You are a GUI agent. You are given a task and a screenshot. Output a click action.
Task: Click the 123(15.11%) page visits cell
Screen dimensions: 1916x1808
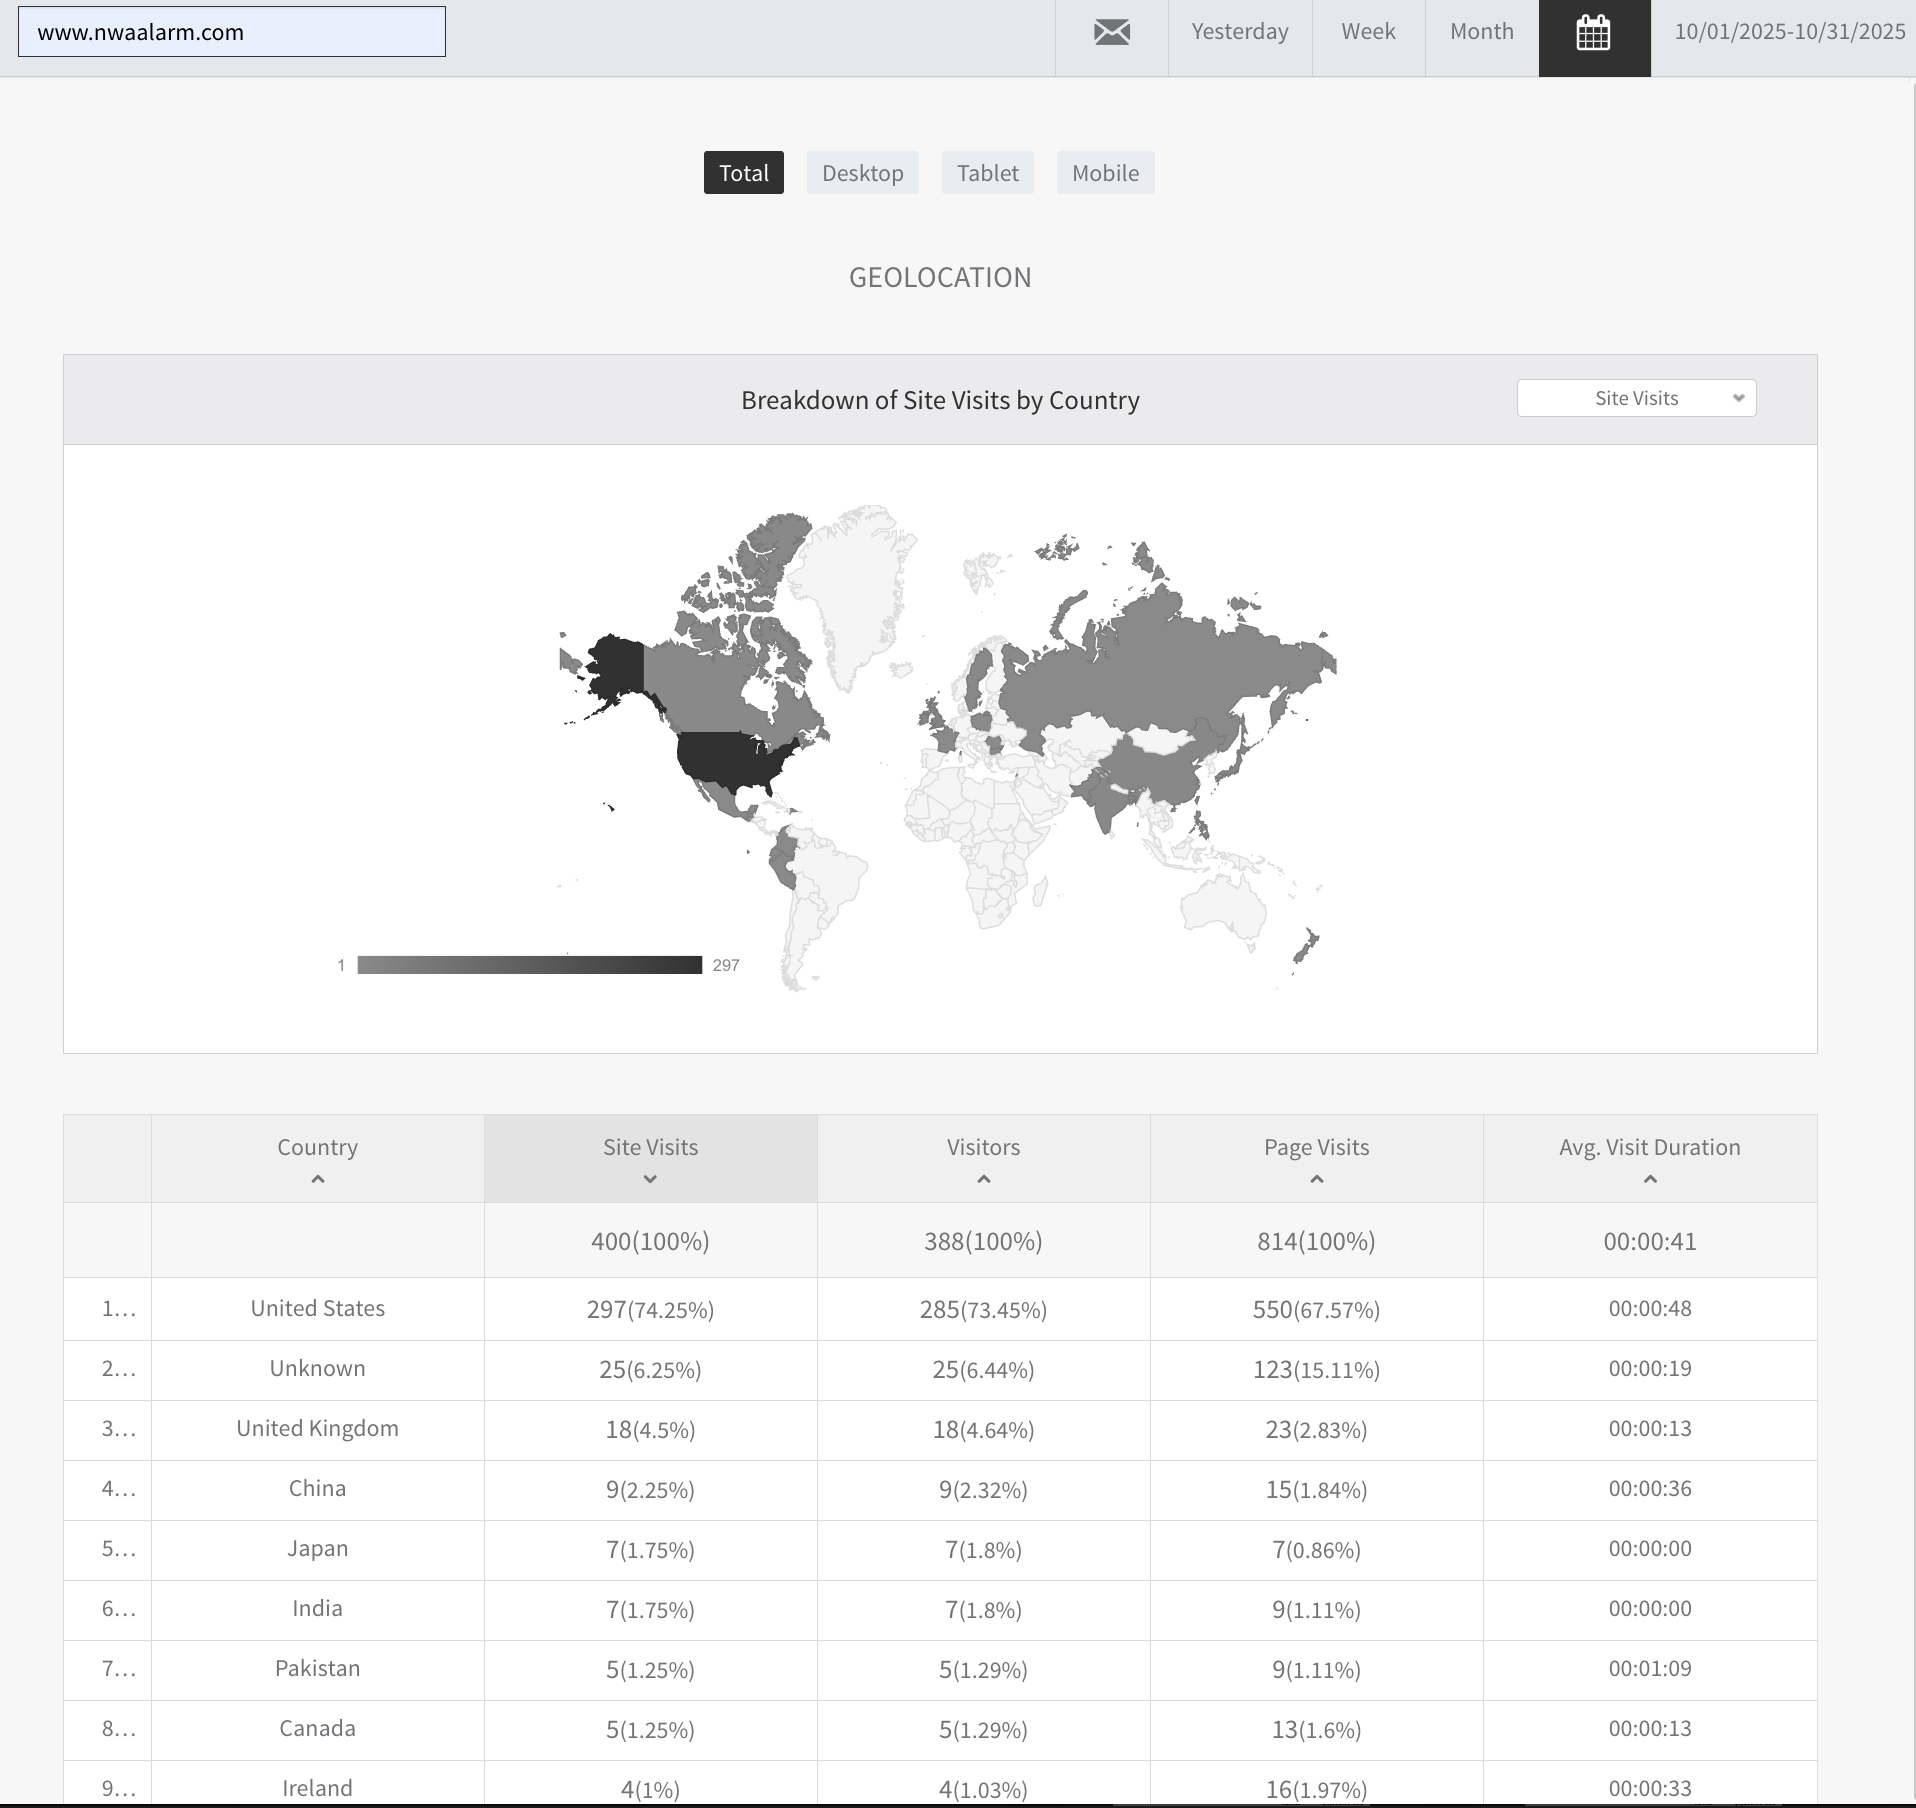1317,1370
